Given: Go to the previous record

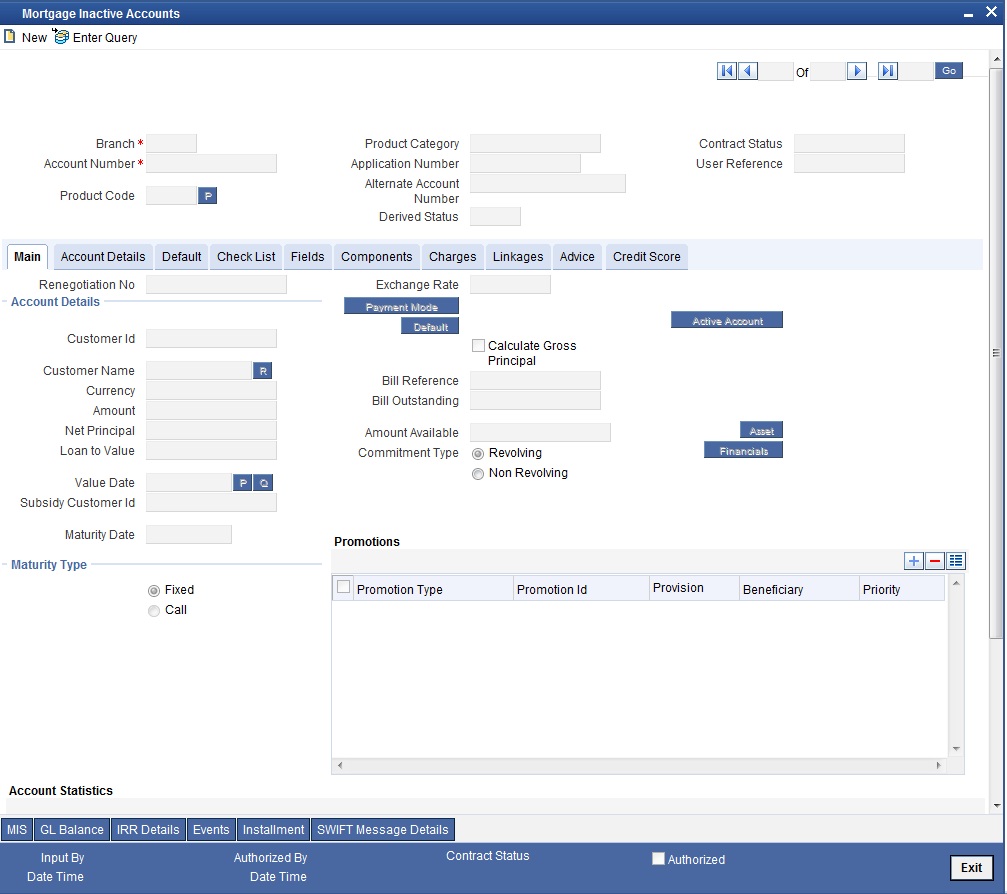Looking at the screenshot, I should click(748, 71).
